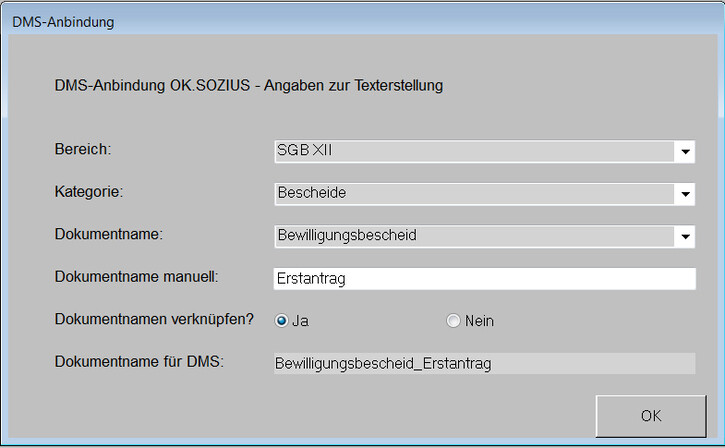Click the Bereich: label
Viewport: 725px width, 448px height.
click(83, 149)
